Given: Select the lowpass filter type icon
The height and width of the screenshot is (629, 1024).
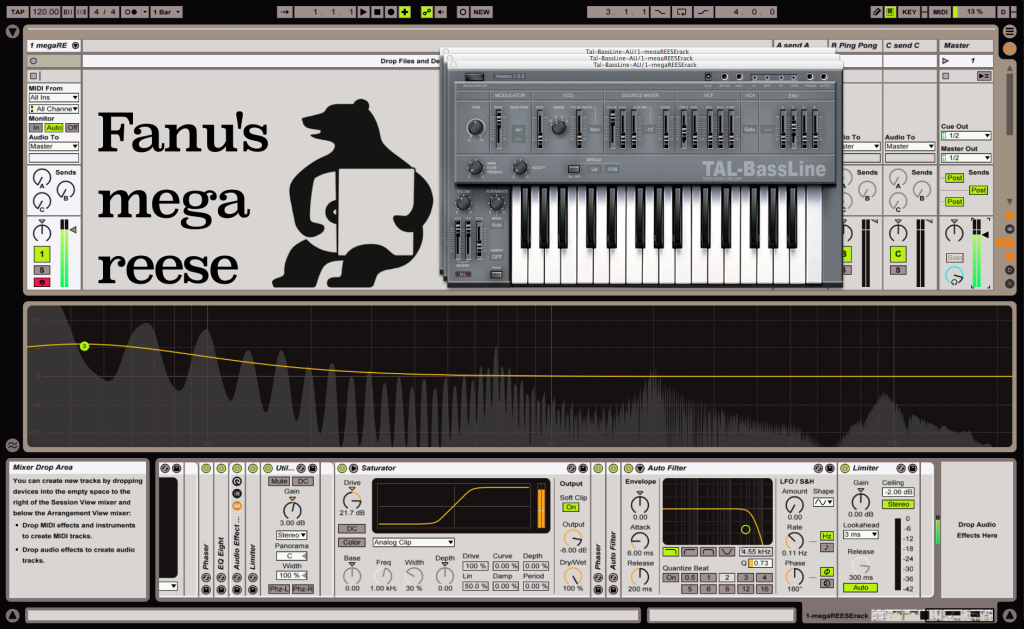Looking at the screenshot, I should click(671, 552).
